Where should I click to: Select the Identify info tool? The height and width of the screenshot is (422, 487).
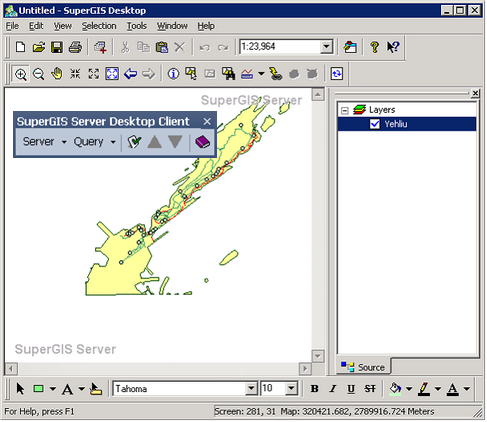pyautogui.click(x=173, y=74)
